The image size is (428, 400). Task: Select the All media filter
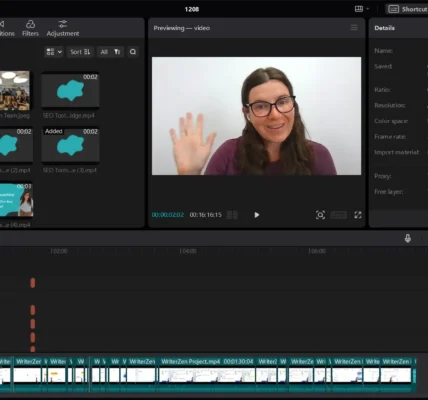tap(104, 52)
